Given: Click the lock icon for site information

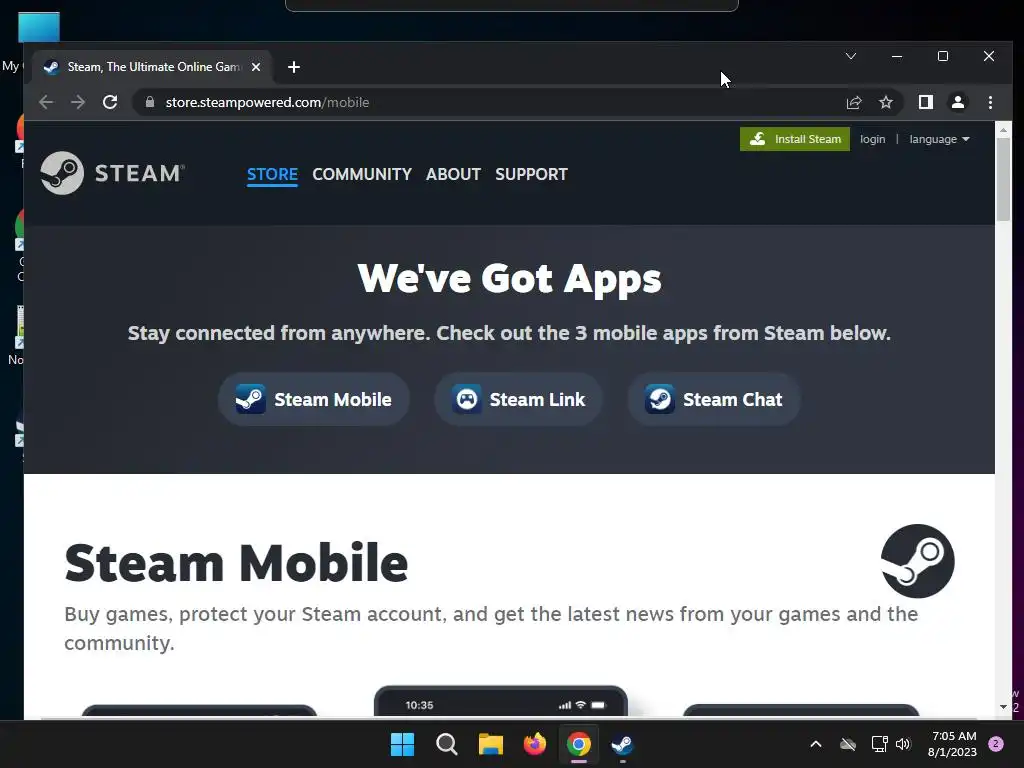Looking at the screenshot, I should (x=150, y=103).
